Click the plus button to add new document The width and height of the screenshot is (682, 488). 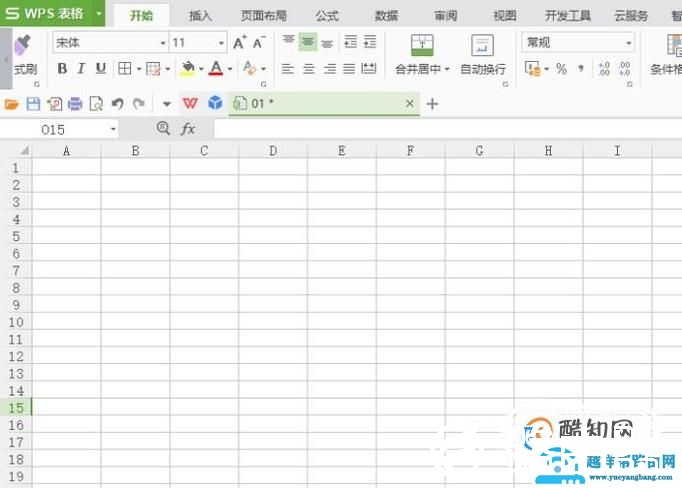[x=432, y=104]
